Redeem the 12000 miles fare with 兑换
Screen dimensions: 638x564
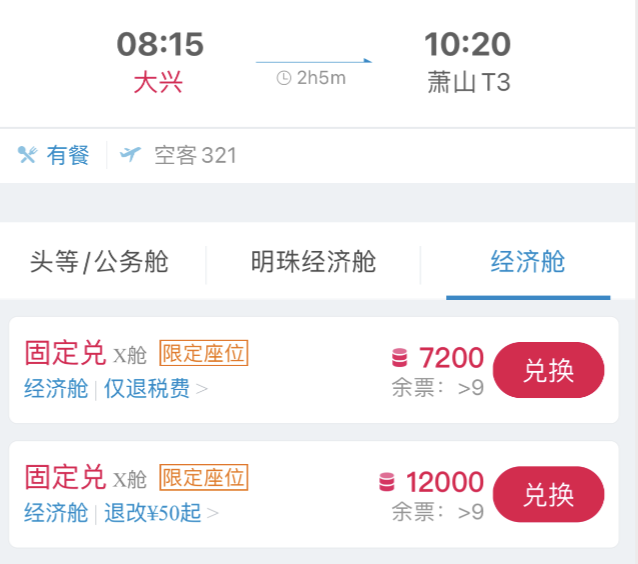[548, 494]
